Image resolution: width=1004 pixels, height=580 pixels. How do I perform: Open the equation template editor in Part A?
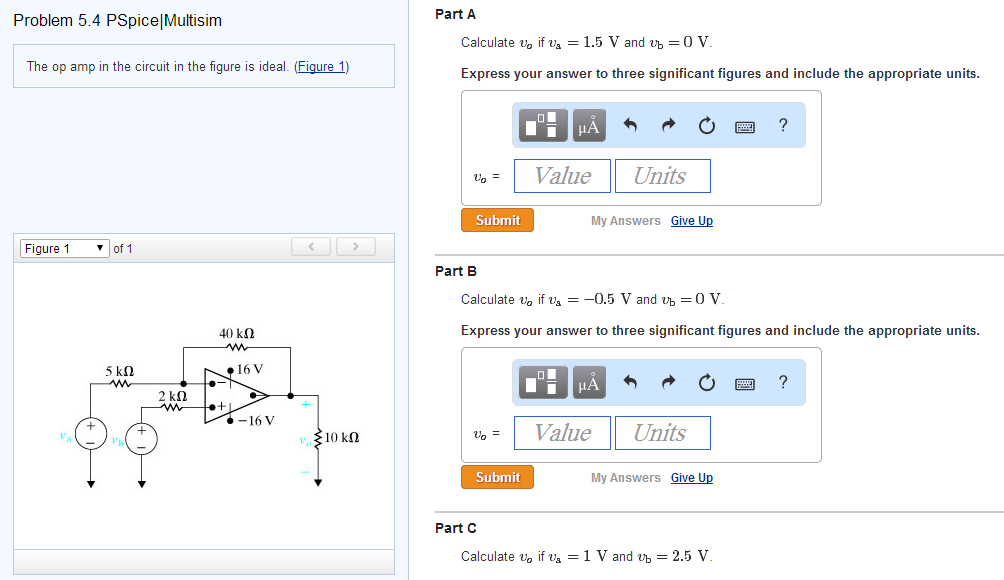541,124
